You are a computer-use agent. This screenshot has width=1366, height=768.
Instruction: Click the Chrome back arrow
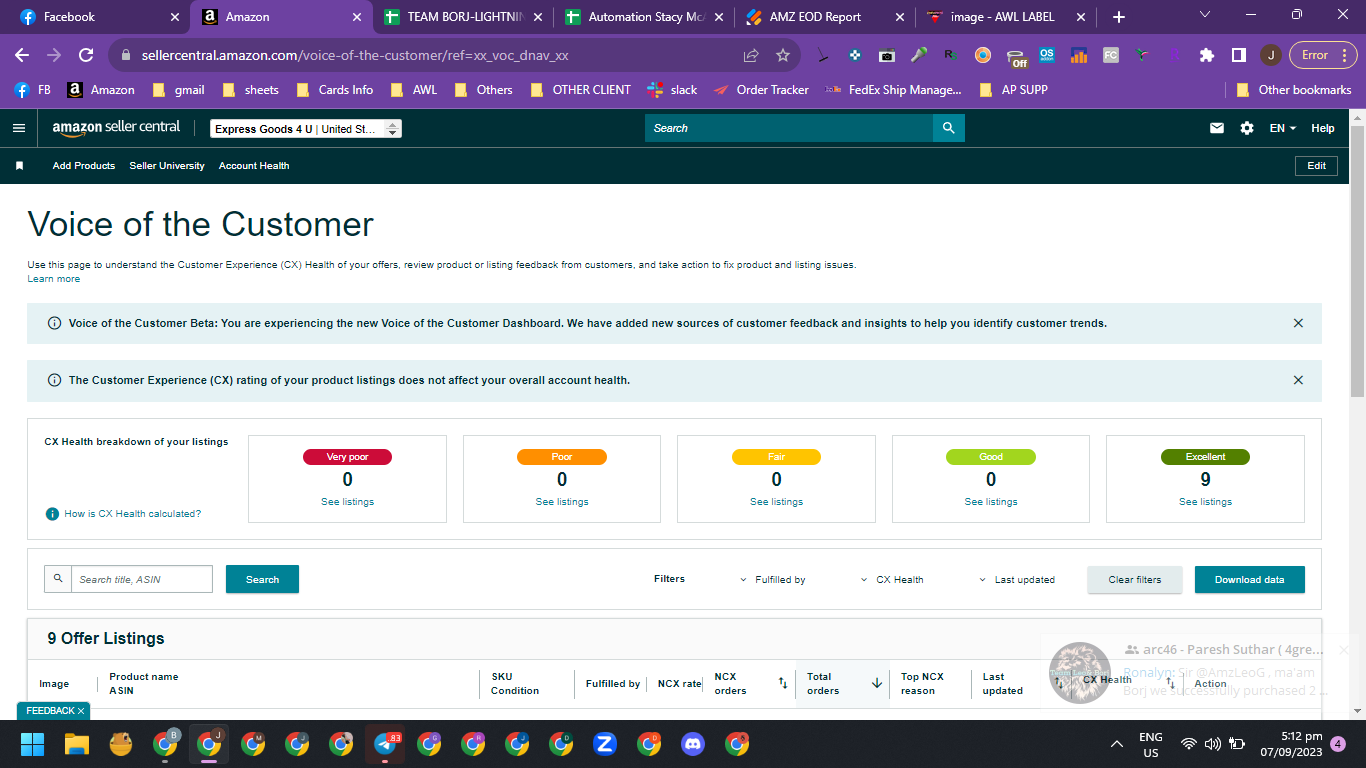[22, 55]
